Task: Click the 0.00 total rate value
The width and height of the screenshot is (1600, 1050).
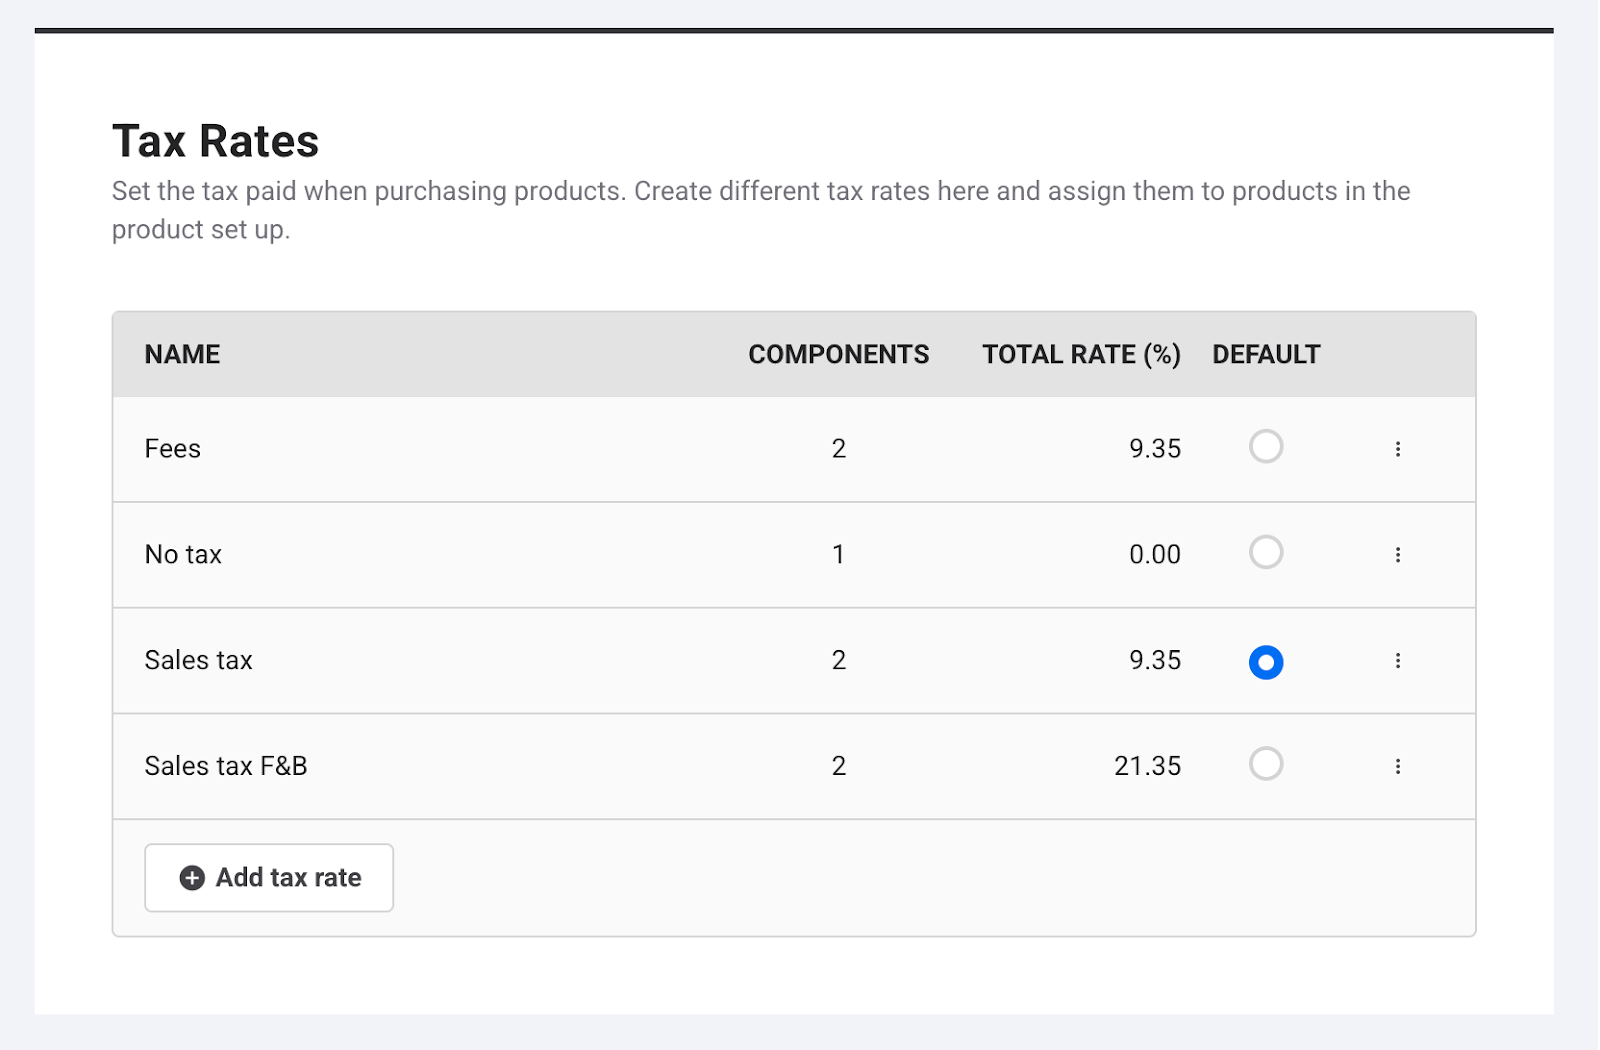Action: 1154,555
